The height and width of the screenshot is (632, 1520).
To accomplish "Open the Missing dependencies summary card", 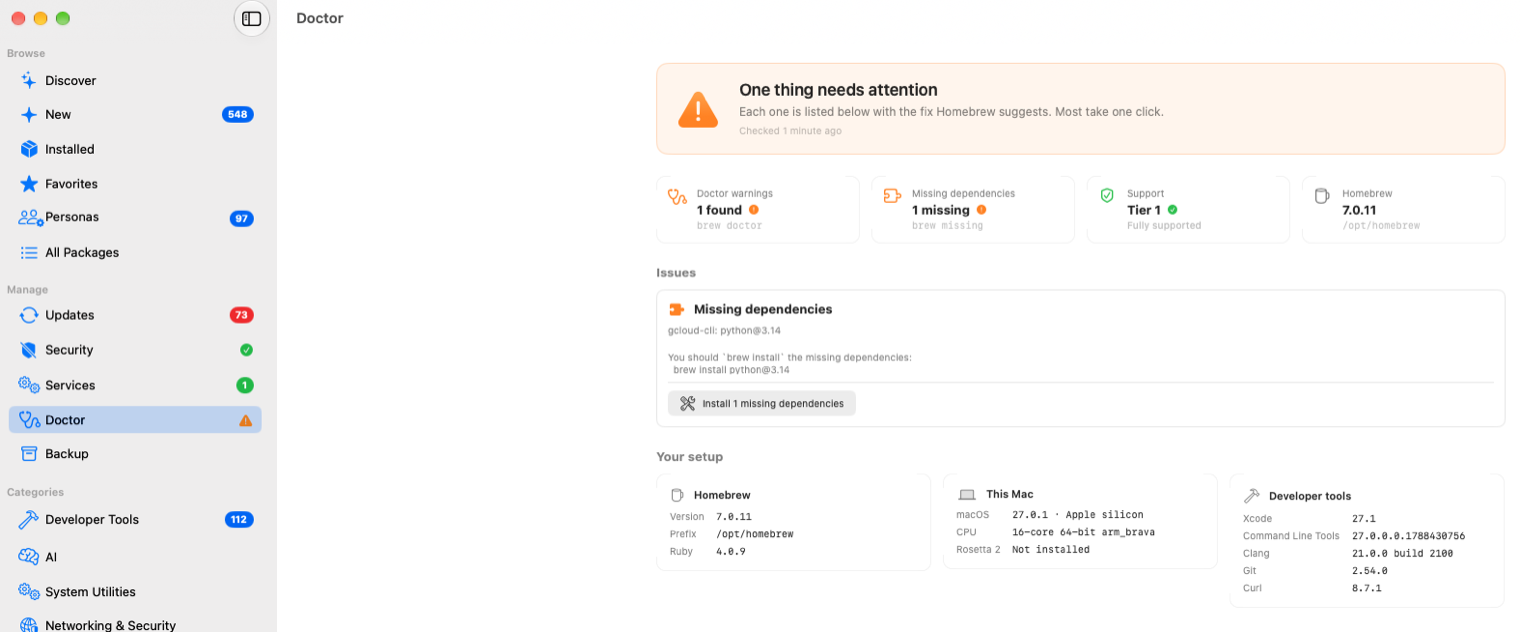I will (973, 210).
